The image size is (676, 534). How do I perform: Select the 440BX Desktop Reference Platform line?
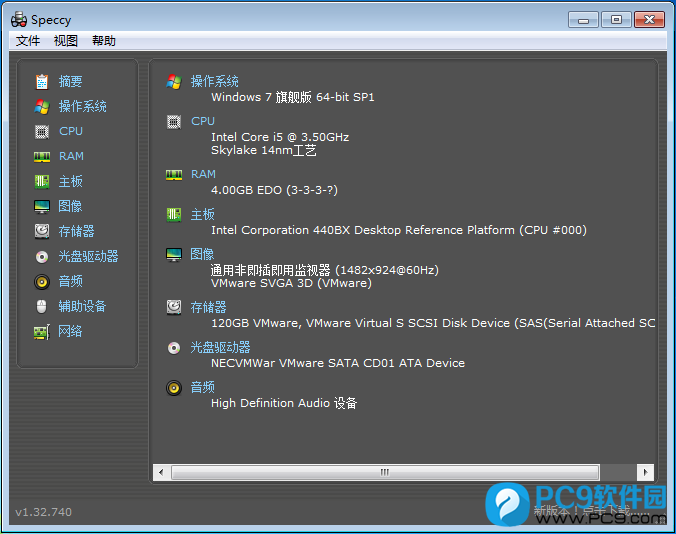(399, 230)
